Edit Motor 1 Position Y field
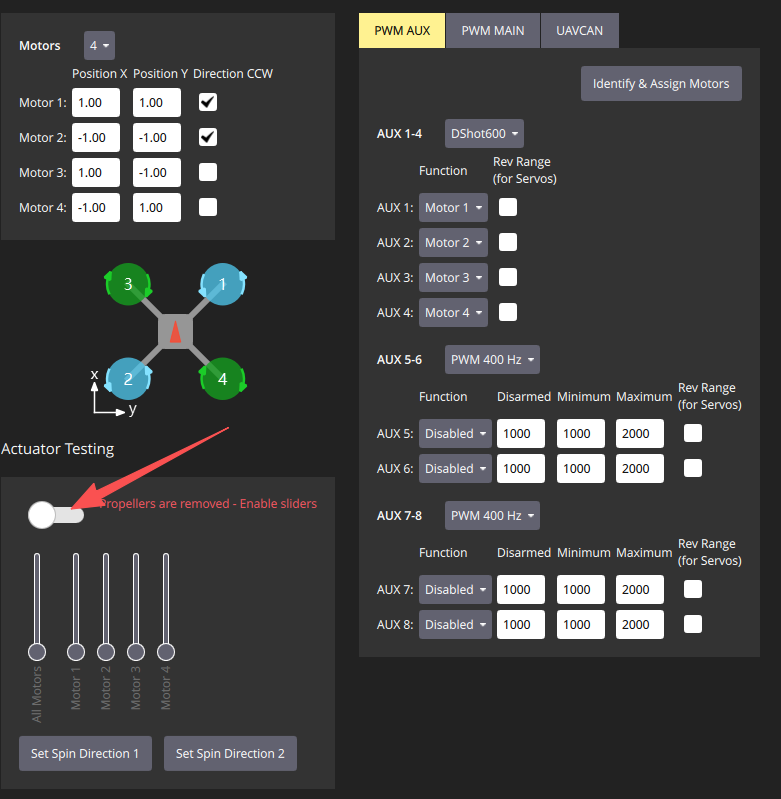The image size is (781, 799). [x=157, y=102]
